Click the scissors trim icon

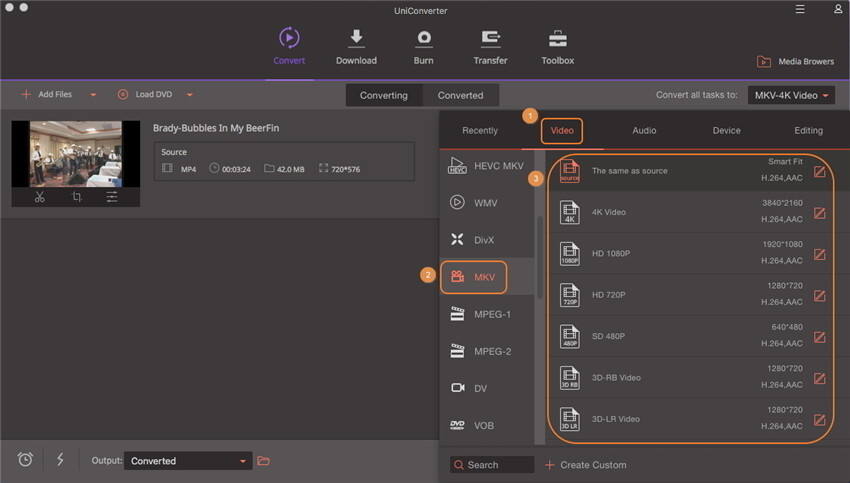point(40,197)
